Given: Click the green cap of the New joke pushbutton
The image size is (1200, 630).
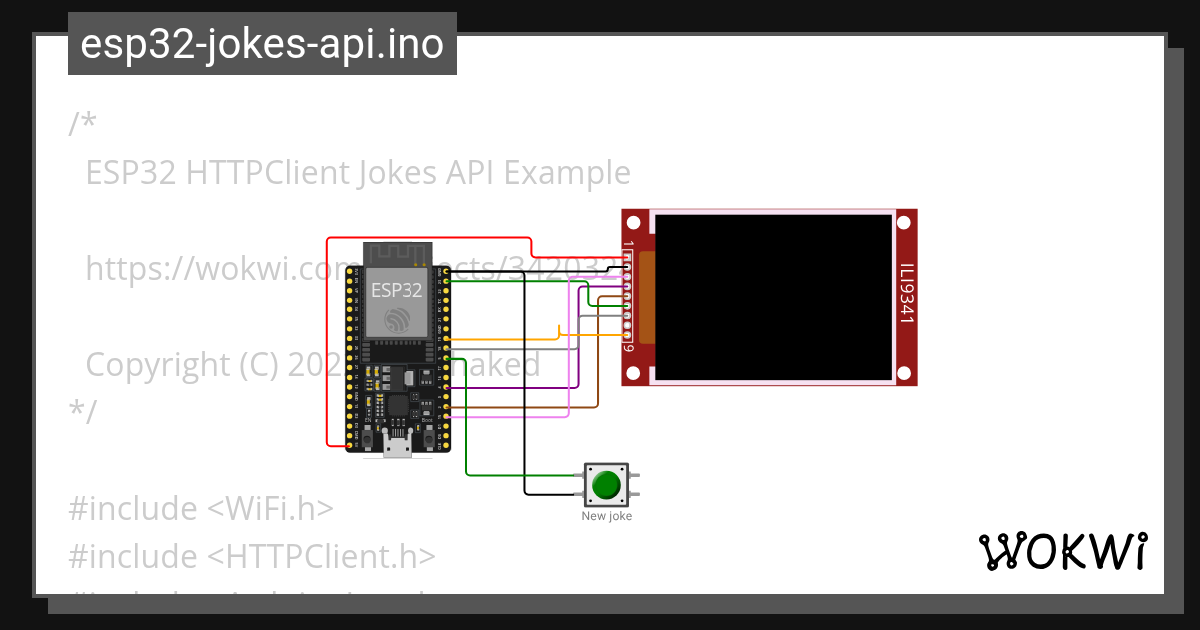Looking at the screenshot, I should [x=606, y=484].
